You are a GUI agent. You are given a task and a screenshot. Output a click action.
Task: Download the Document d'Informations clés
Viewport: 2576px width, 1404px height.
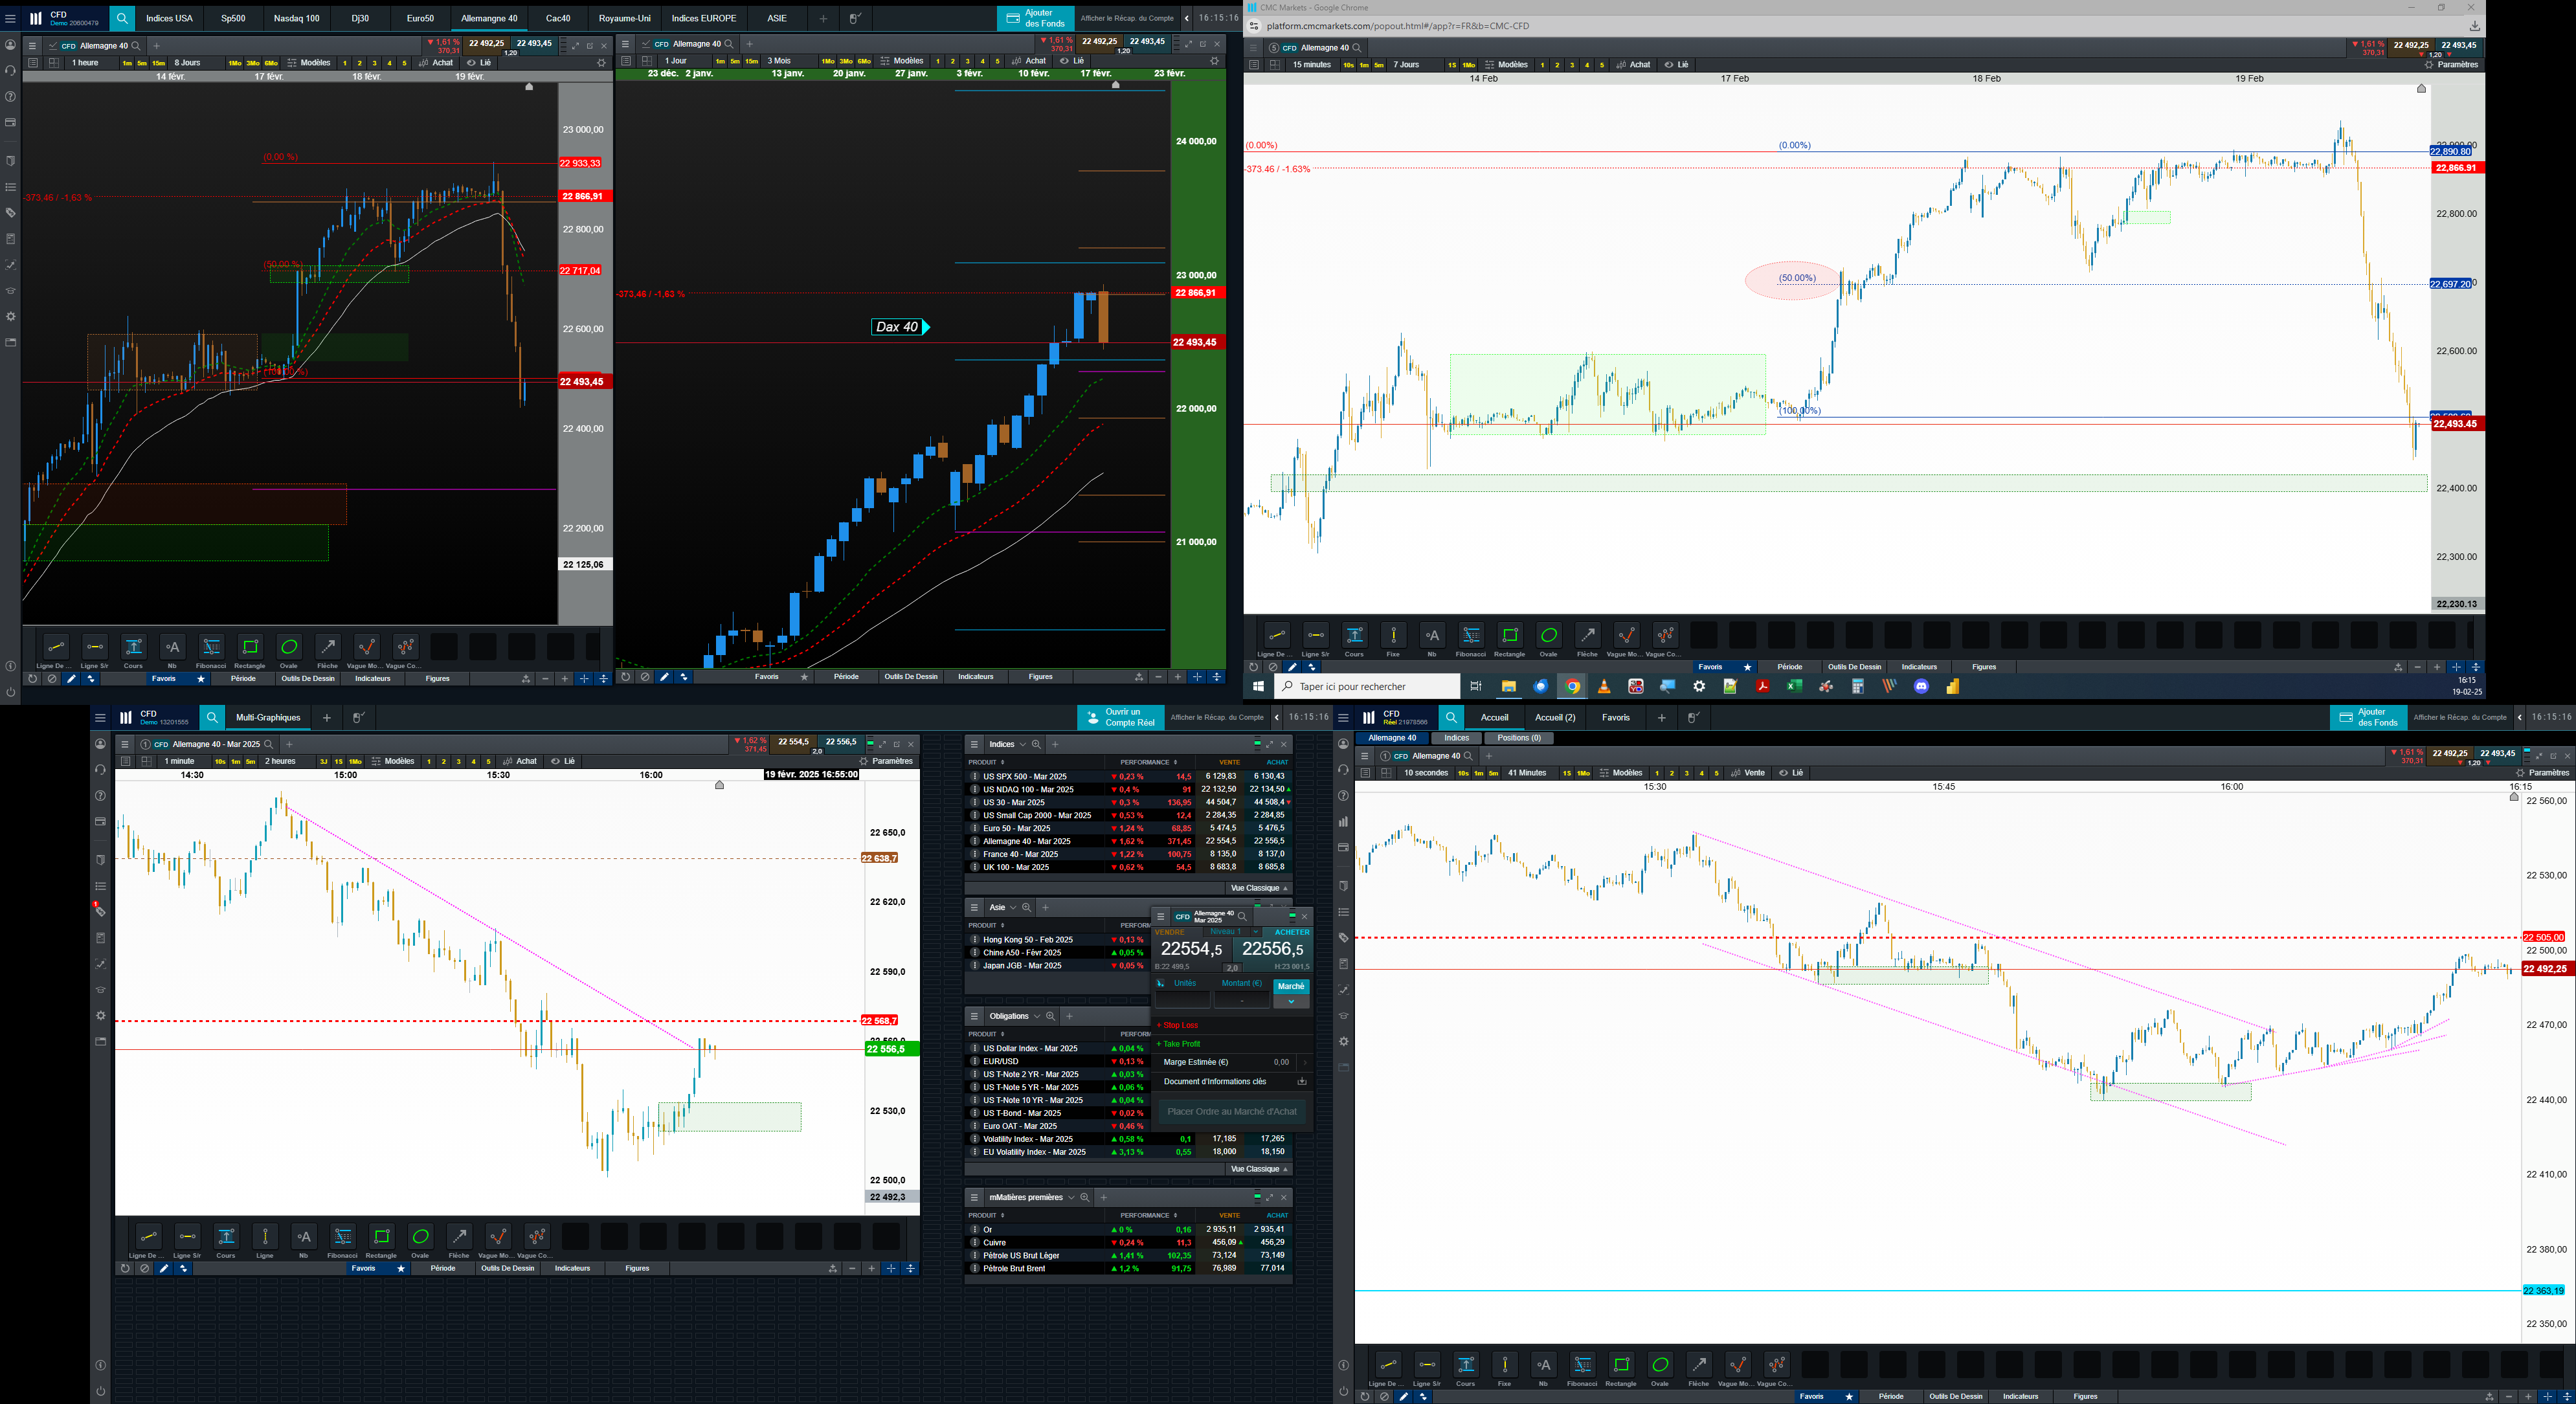1302,1082
